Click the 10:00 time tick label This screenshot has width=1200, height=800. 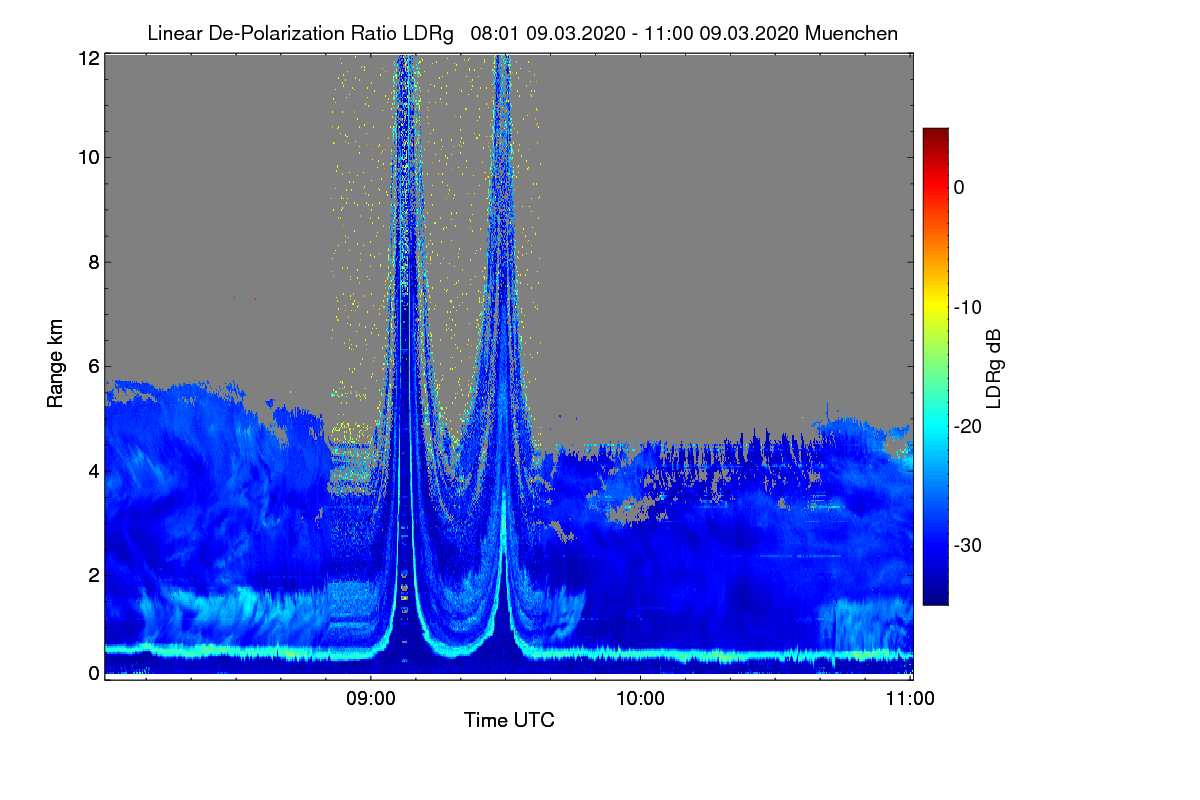(640, 699)
